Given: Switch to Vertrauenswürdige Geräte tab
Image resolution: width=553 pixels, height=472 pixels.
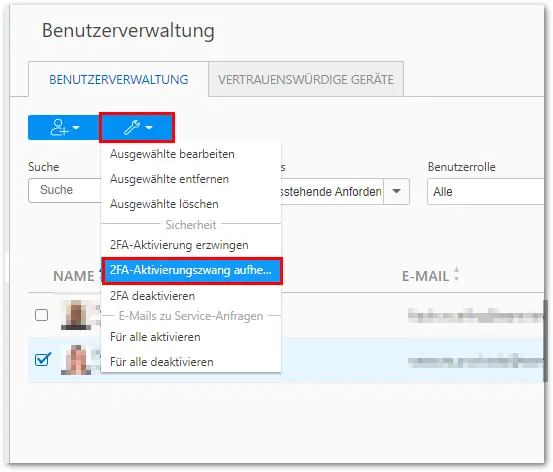Looking at the screenshot, I should tap(306, 79).
